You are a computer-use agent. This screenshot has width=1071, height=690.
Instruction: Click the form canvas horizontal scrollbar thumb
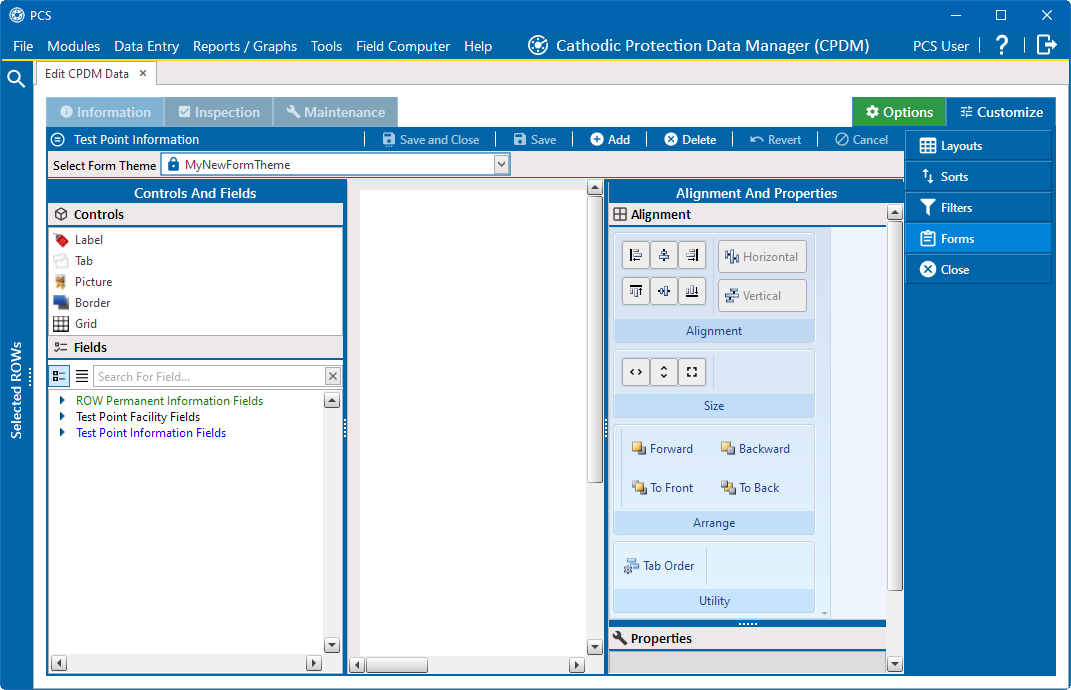pyautogui.click(x=396, y=665)
